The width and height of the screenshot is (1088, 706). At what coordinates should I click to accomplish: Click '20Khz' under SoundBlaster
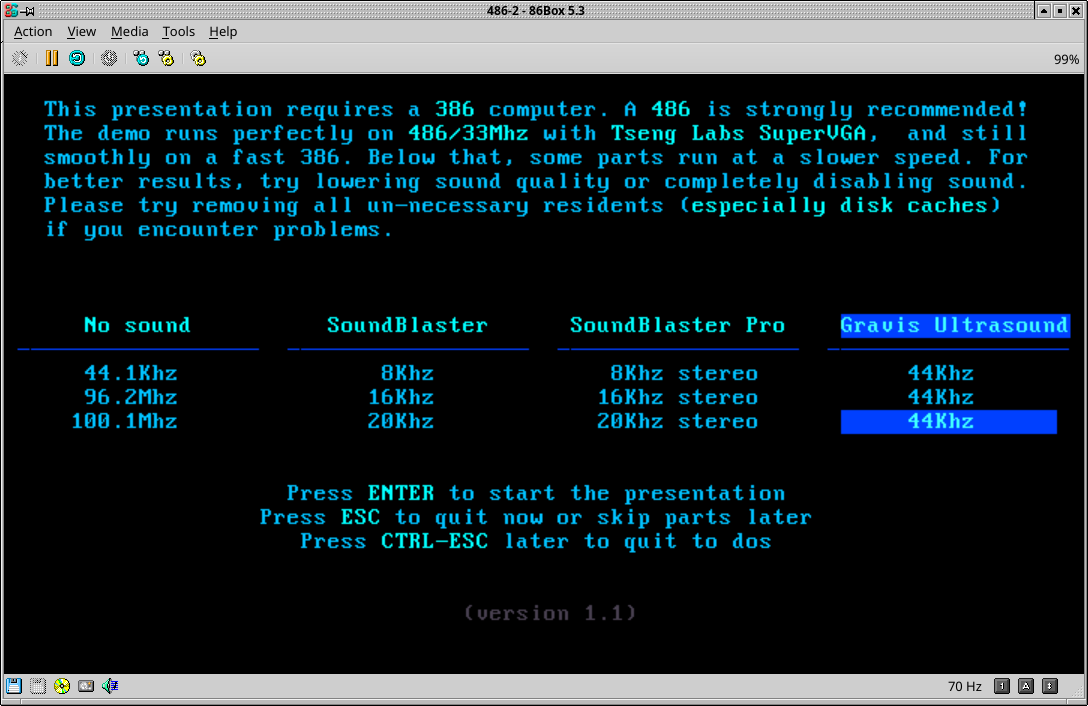point(401,421)
